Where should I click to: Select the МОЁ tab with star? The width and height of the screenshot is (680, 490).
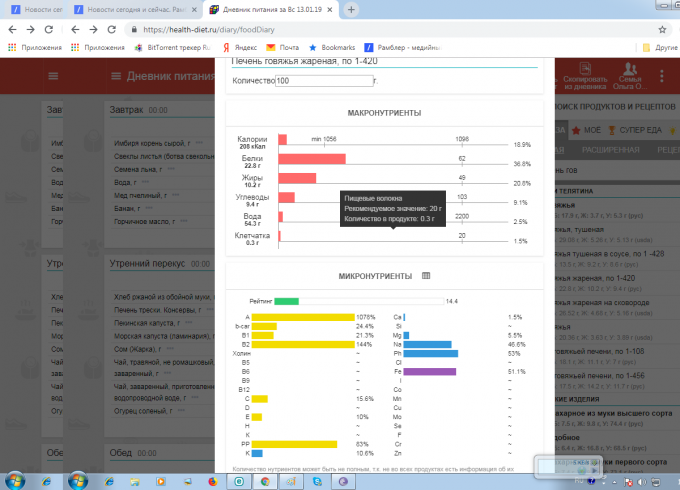[x=587, y=129]
